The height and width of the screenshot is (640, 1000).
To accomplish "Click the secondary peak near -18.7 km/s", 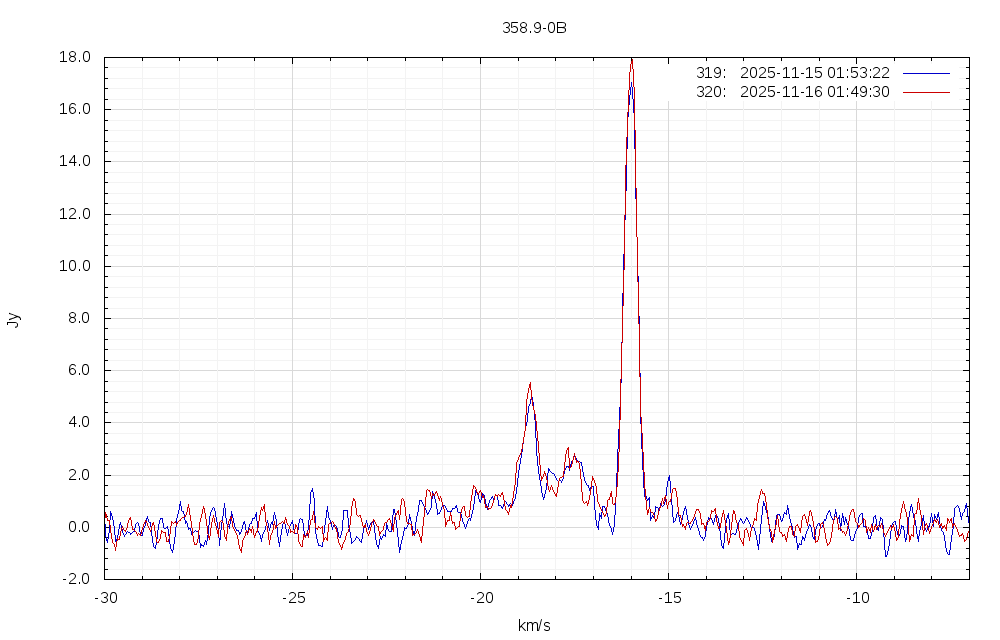I will pos(530,384).
